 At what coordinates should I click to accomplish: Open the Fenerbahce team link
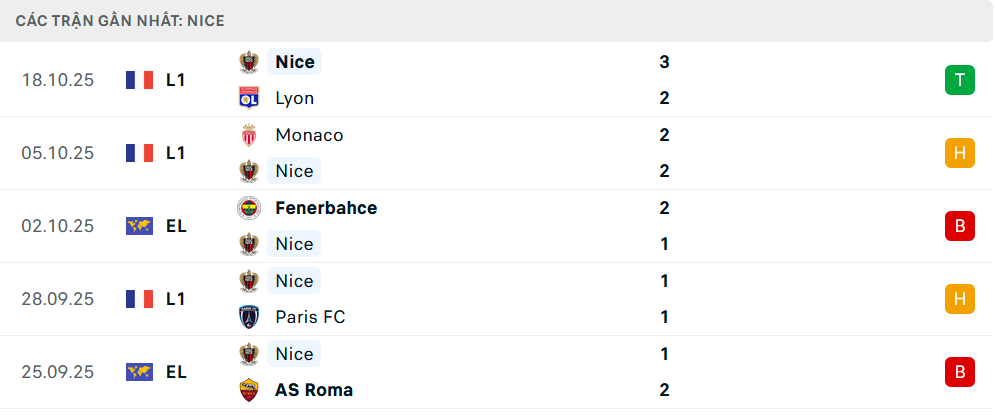point(325,208)
